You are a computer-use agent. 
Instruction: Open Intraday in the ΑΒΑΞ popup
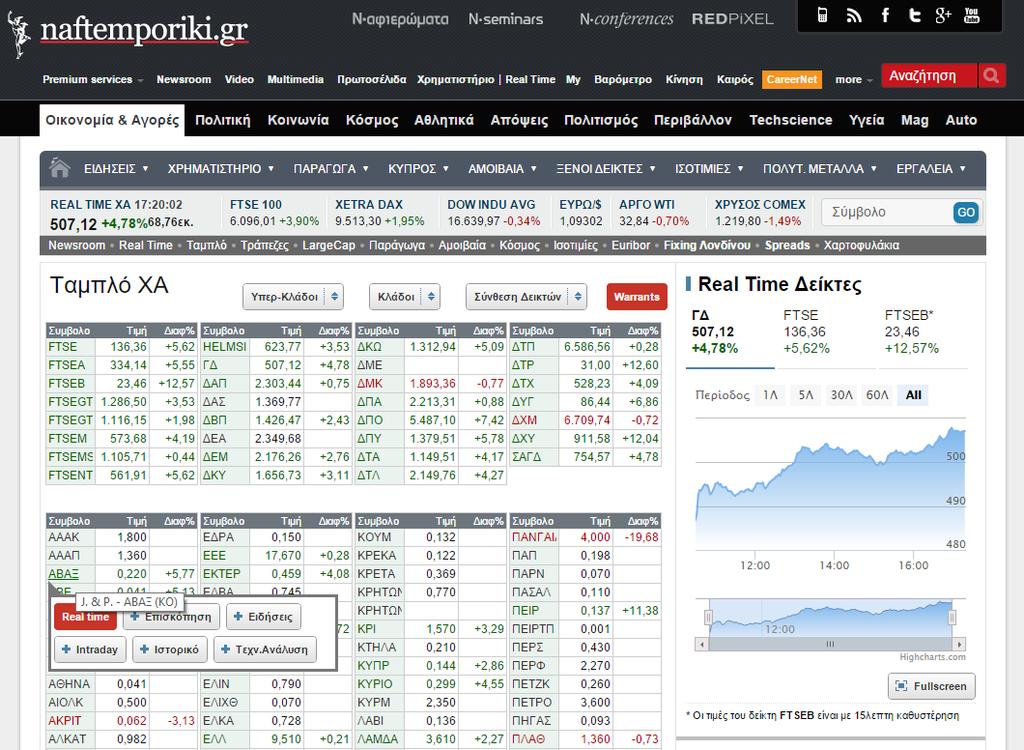[90, 649]
